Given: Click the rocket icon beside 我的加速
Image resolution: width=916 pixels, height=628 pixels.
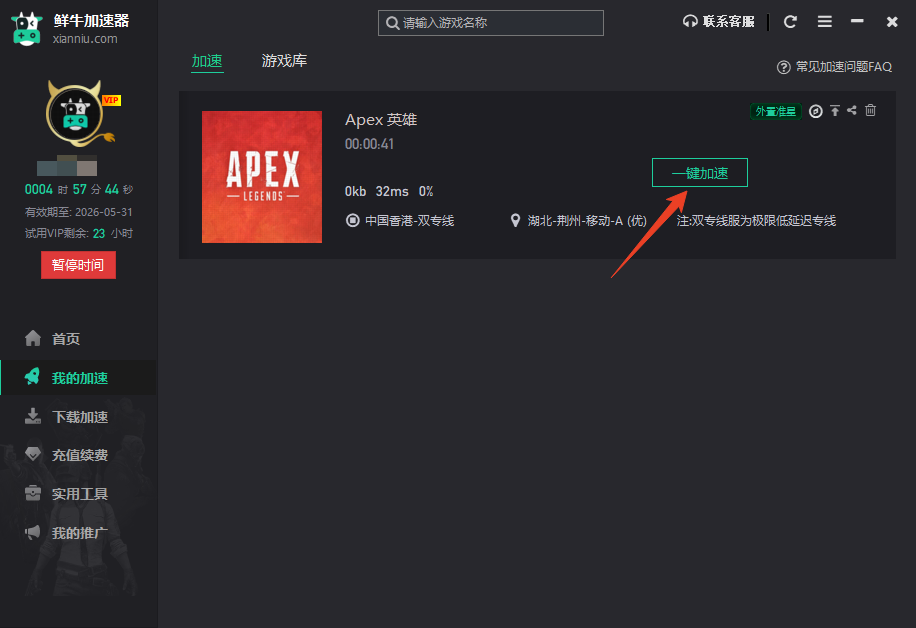Looking at the screenshot, I should (33, 377).
